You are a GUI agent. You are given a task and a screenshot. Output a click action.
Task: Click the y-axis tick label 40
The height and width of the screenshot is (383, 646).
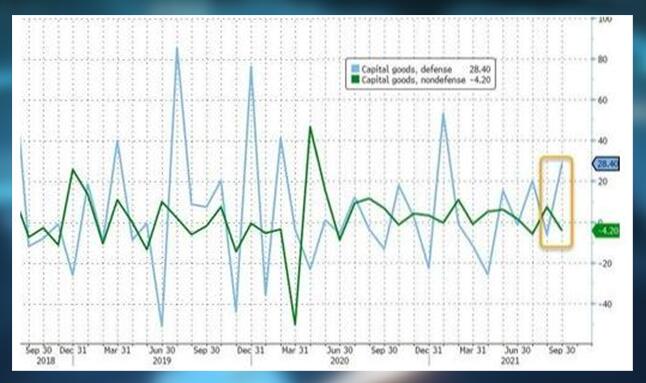pos(602,141)
